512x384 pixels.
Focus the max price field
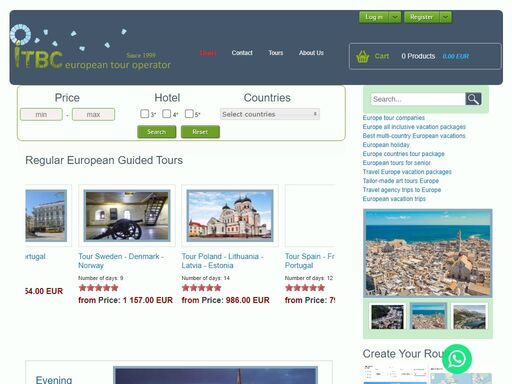[x=93, y=114]
